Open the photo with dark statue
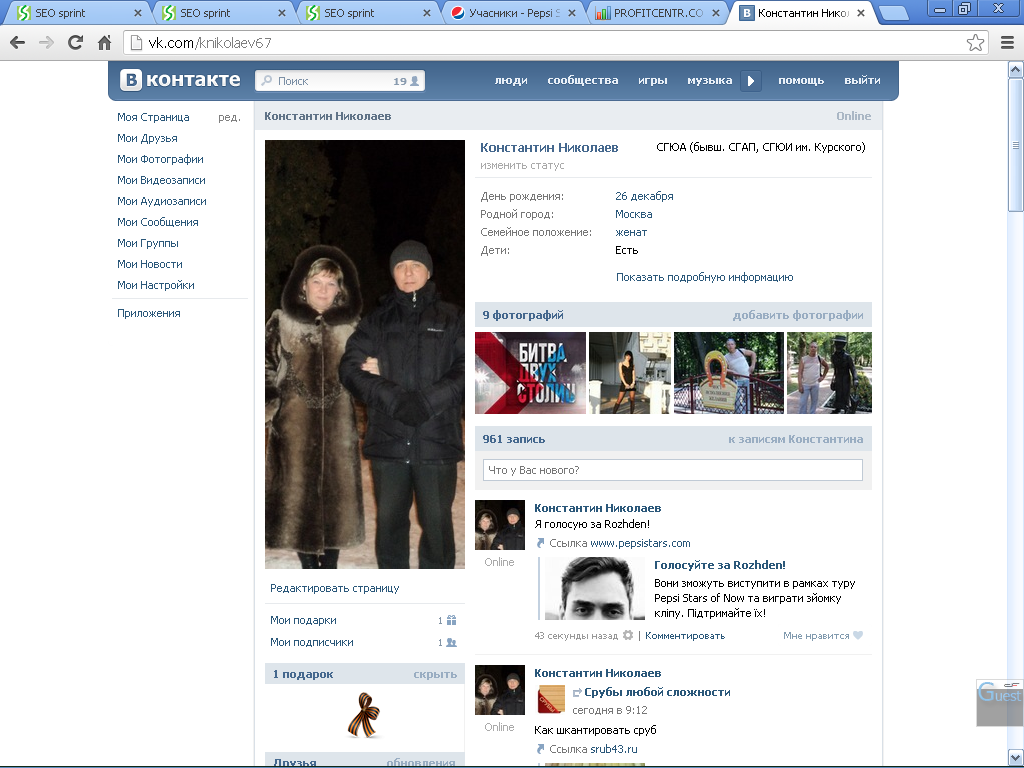The height and width of the screenshot is (768, 1024). [x=829, y=373]
